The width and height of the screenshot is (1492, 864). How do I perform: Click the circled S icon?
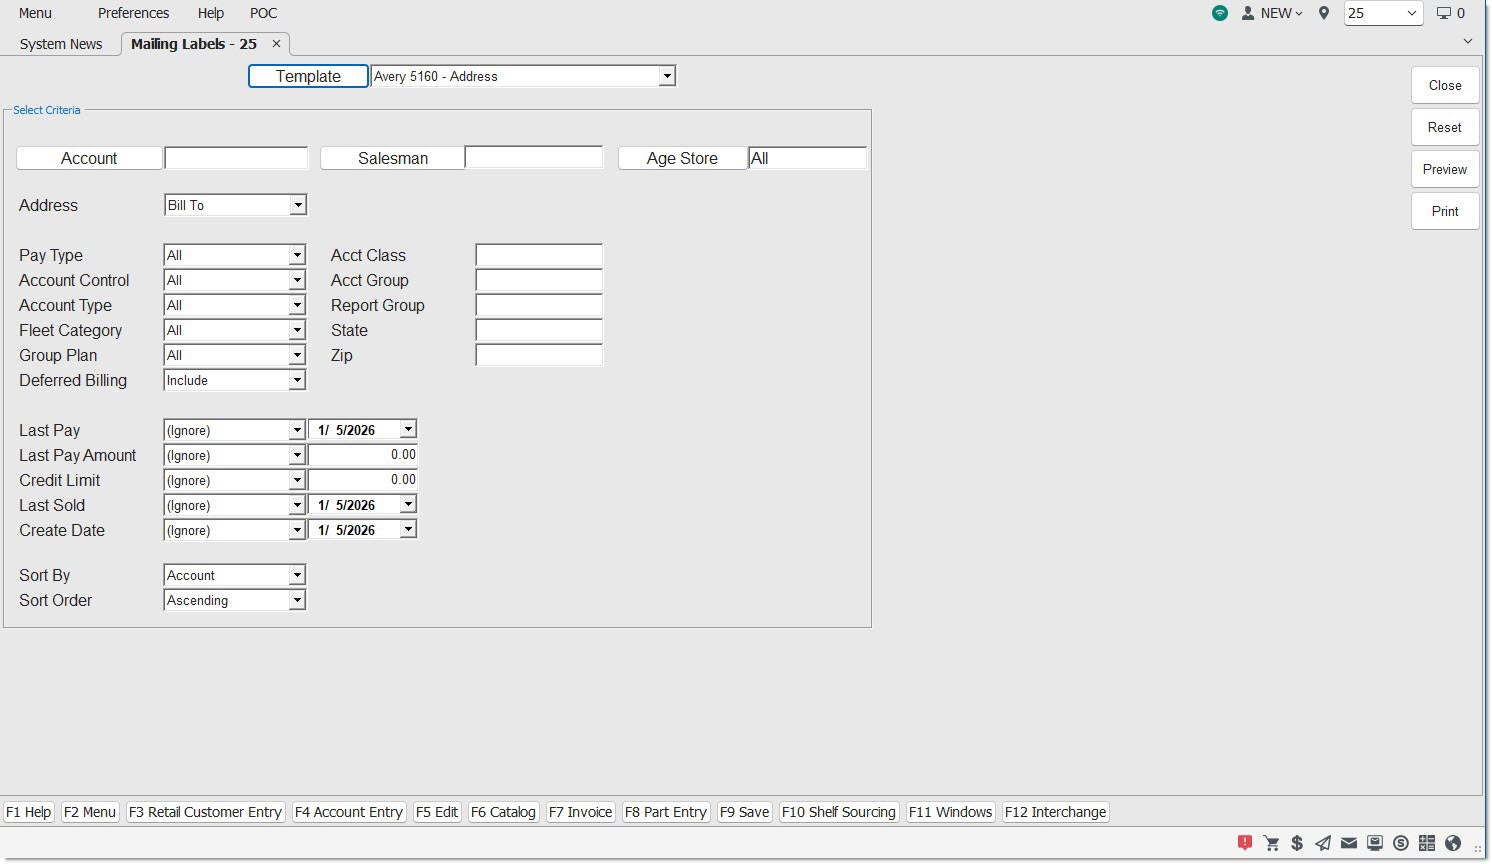click(x=1401, y=843)
